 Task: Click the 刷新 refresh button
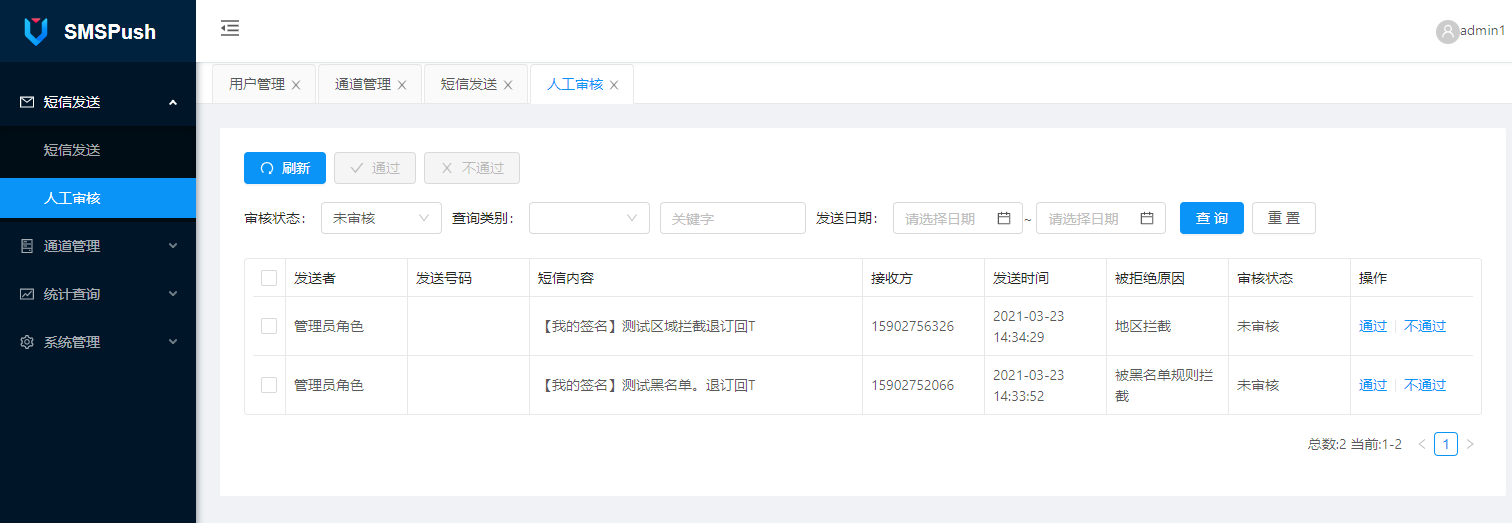point(285,168)
